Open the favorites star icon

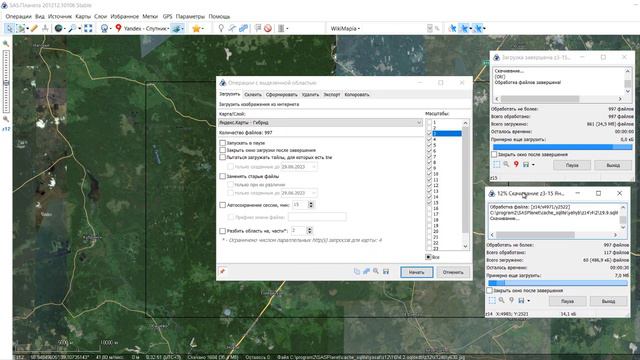[196, 28]
